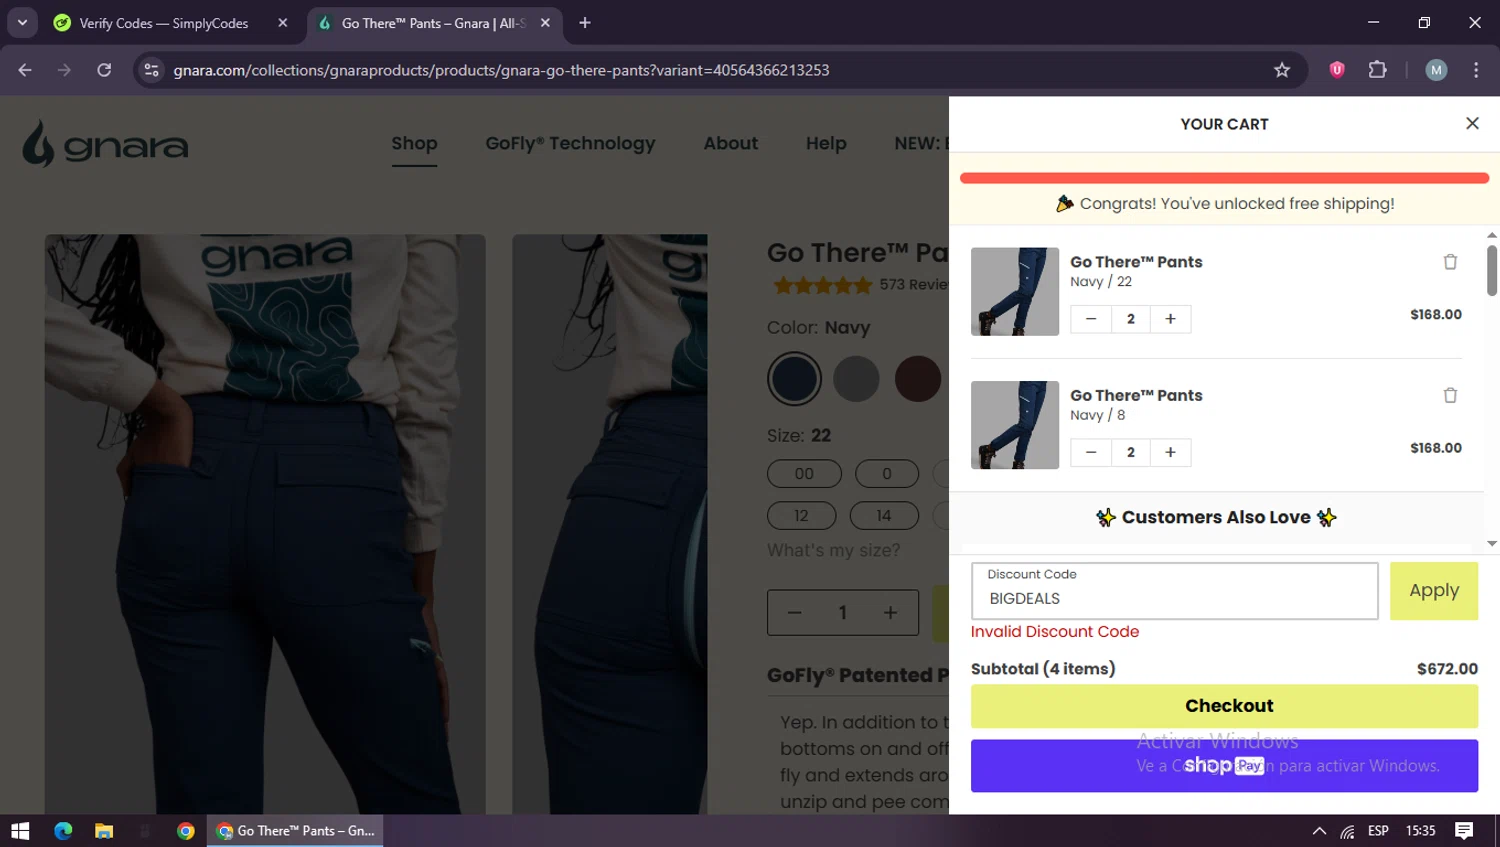Image resolution: width=1500 pixels, height=847 pixels.
Task: Open the Navy / 8 pants thumbnail in cart
Action: (1014, 425)
